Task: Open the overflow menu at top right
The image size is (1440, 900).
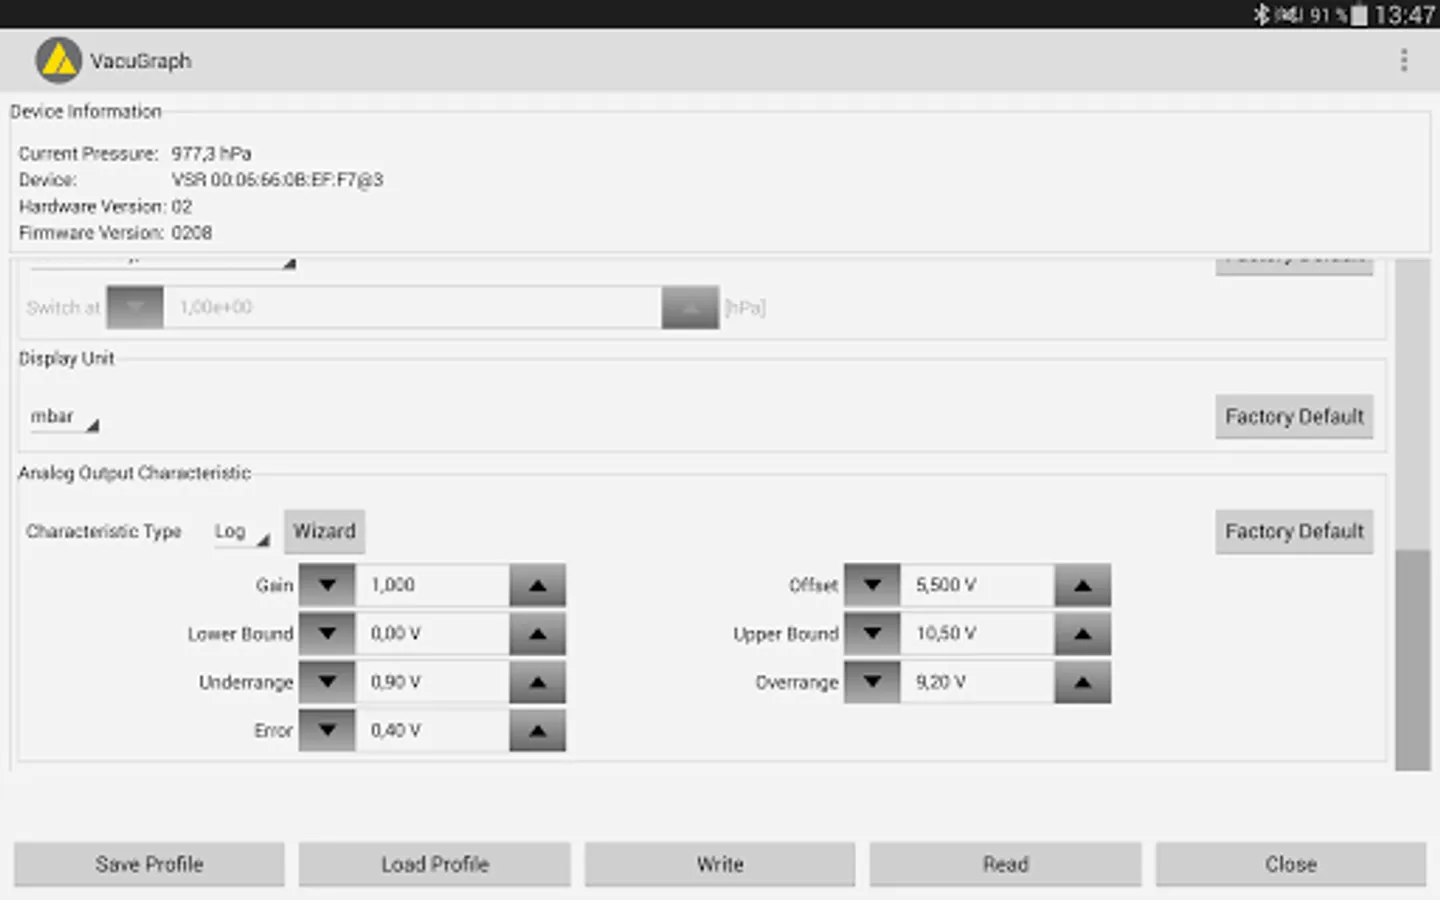Action: click(x=1403, y=60)
